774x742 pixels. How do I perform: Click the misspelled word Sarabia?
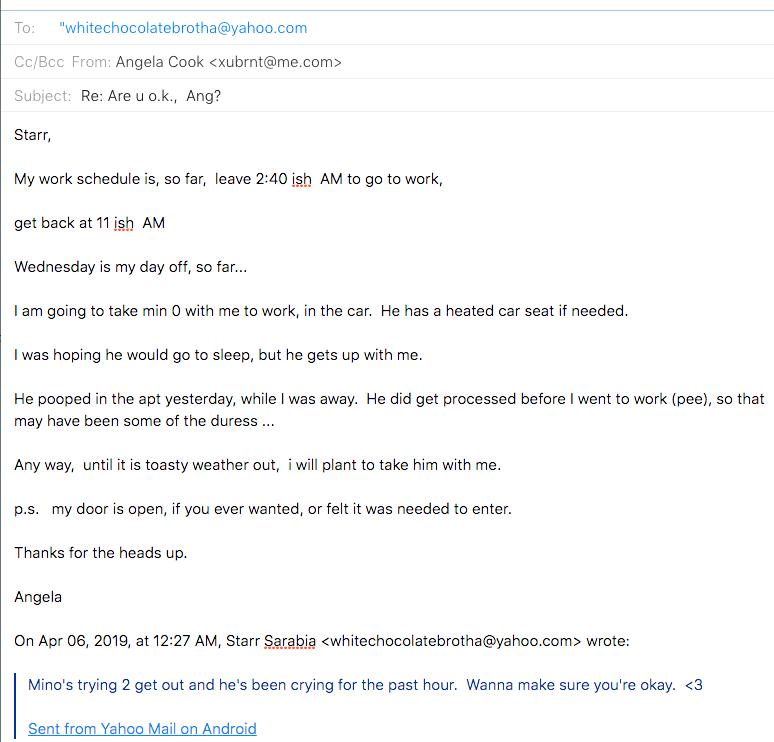coord(290,641)
